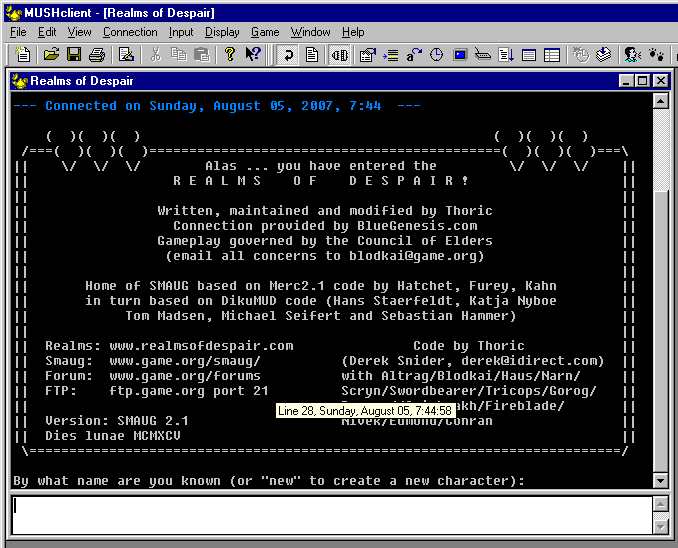678x548 pixels.
Task: Click command input scrollbar up arrow
Action: click(661, 504)
